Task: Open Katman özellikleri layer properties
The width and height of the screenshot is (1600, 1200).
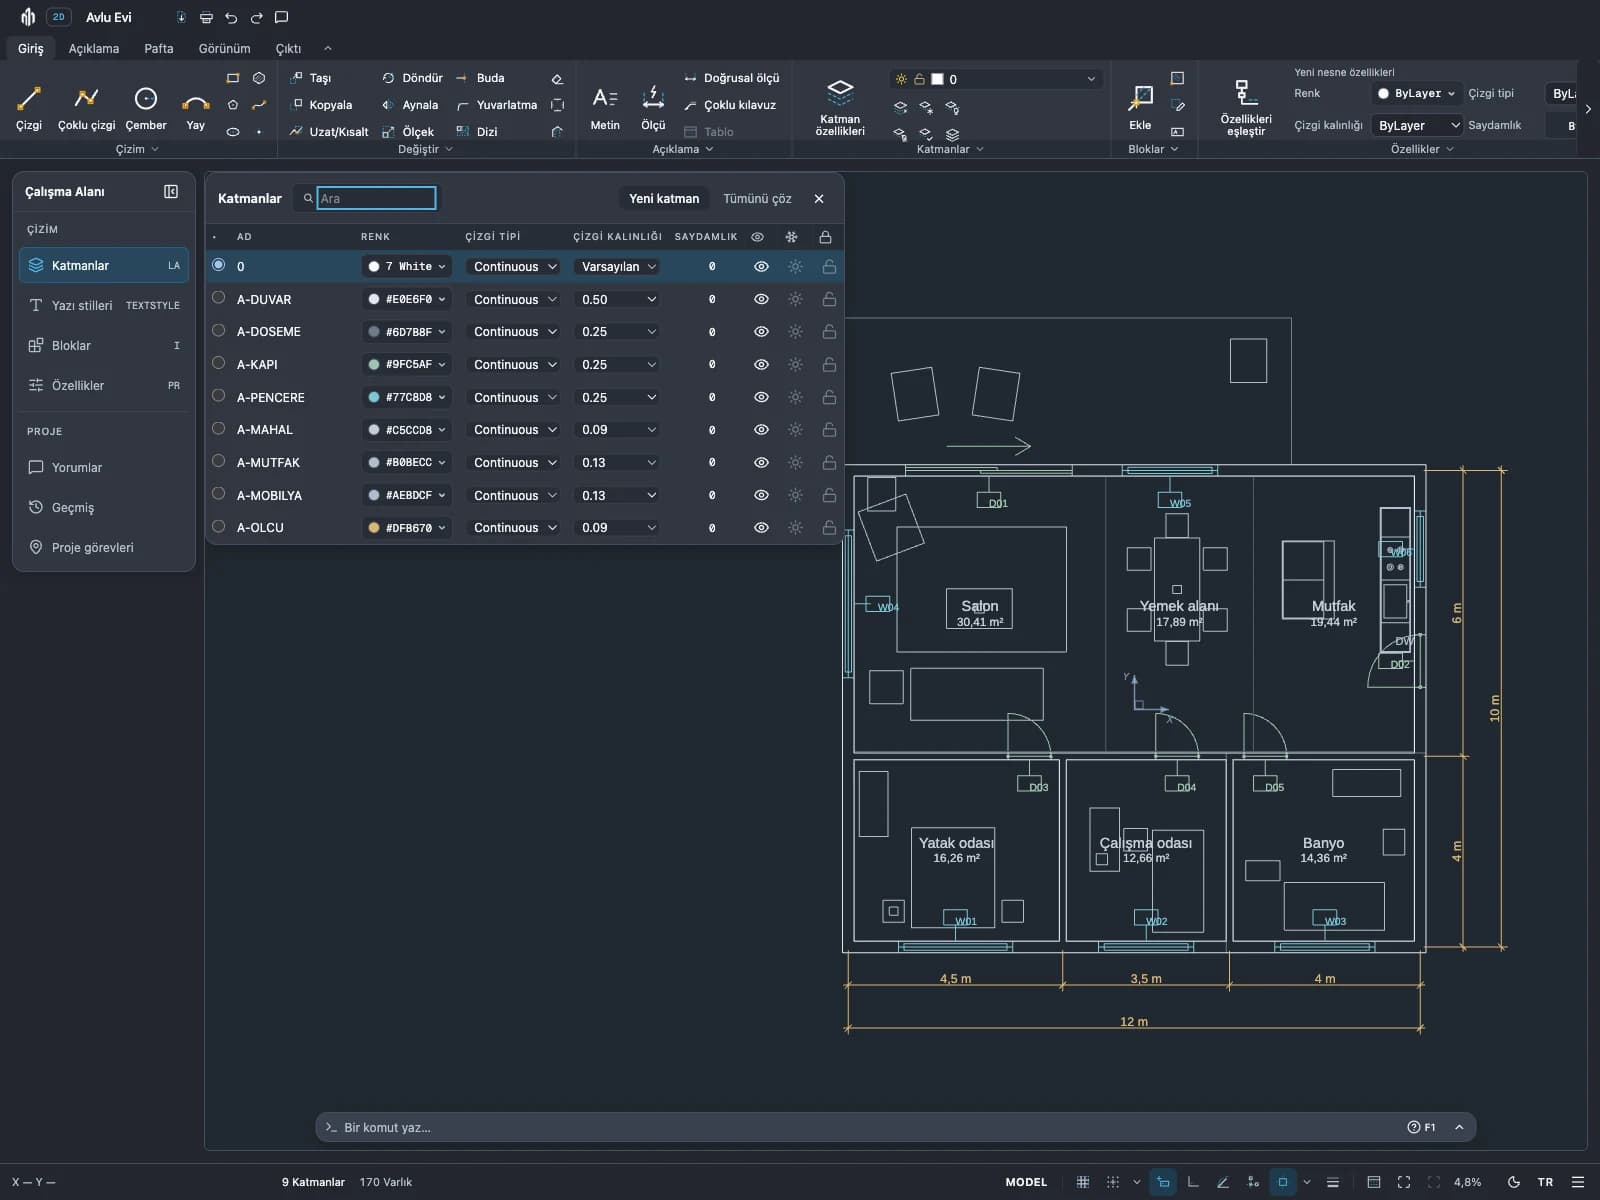Action: pos(840,108)
